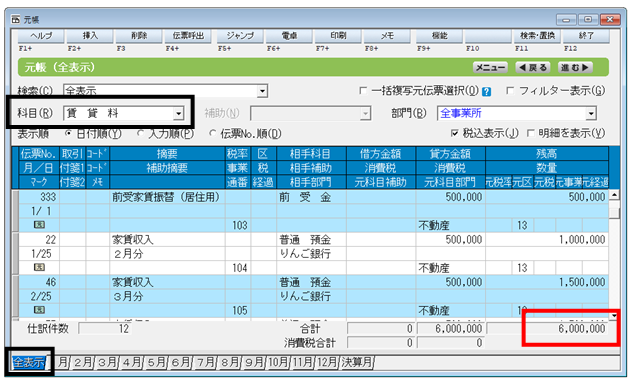Click the 補助摘要 cell ３月分

[x=167, y=296]
